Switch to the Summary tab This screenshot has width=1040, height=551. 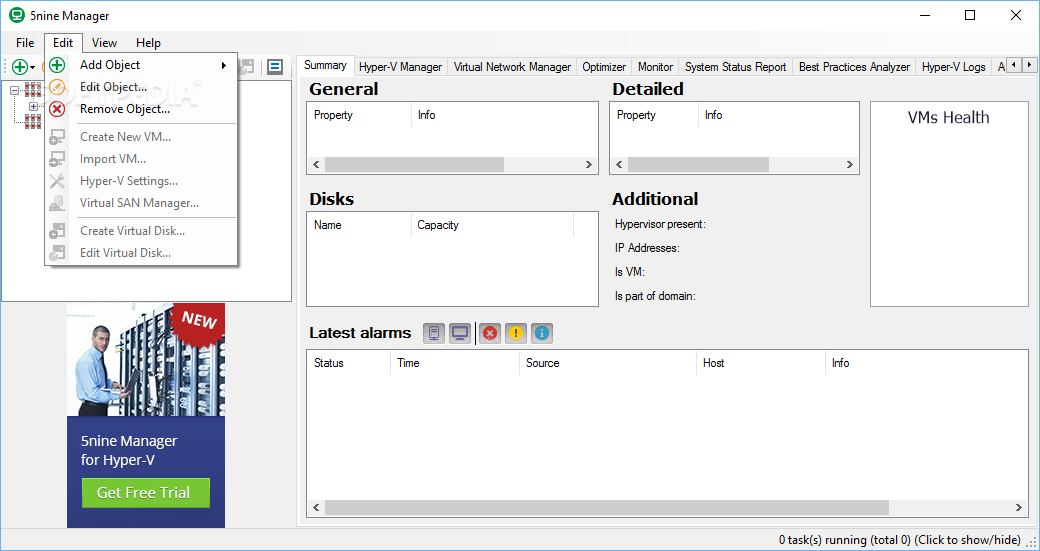tap(325, 66)
